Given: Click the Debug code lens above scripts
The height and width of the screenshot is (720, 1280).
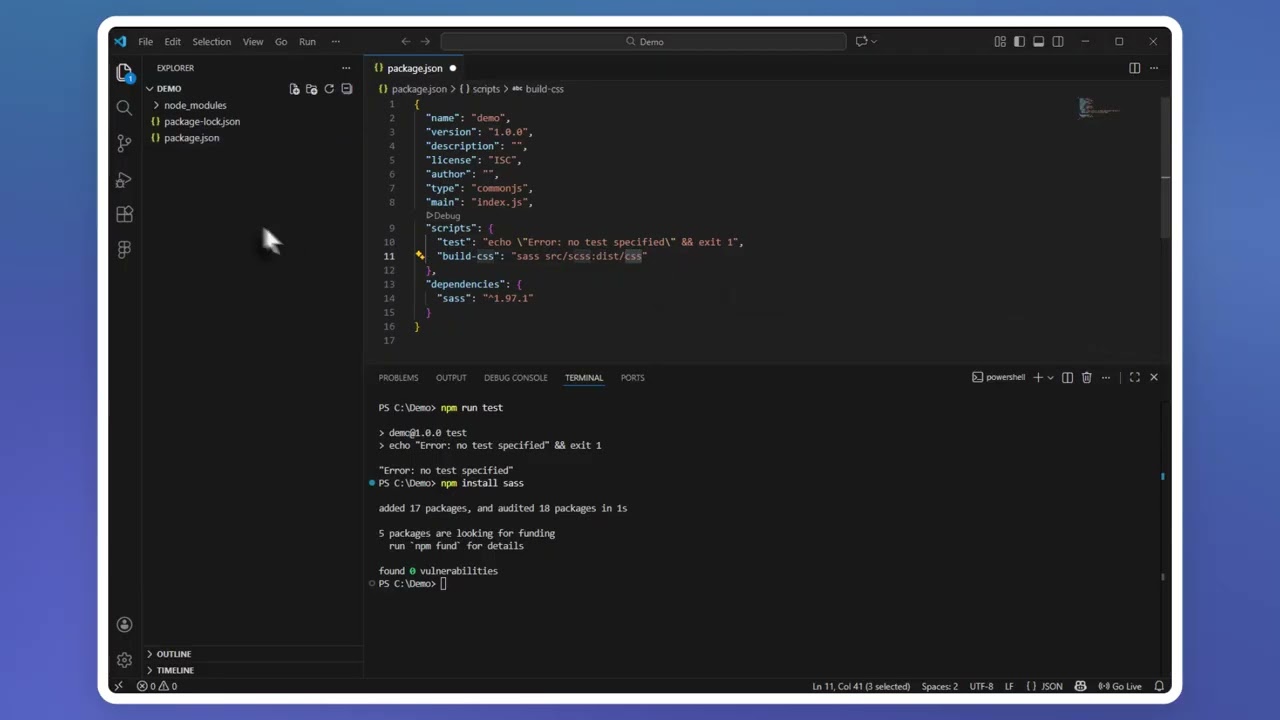Looking at the screenshot, I should point(443,215).
